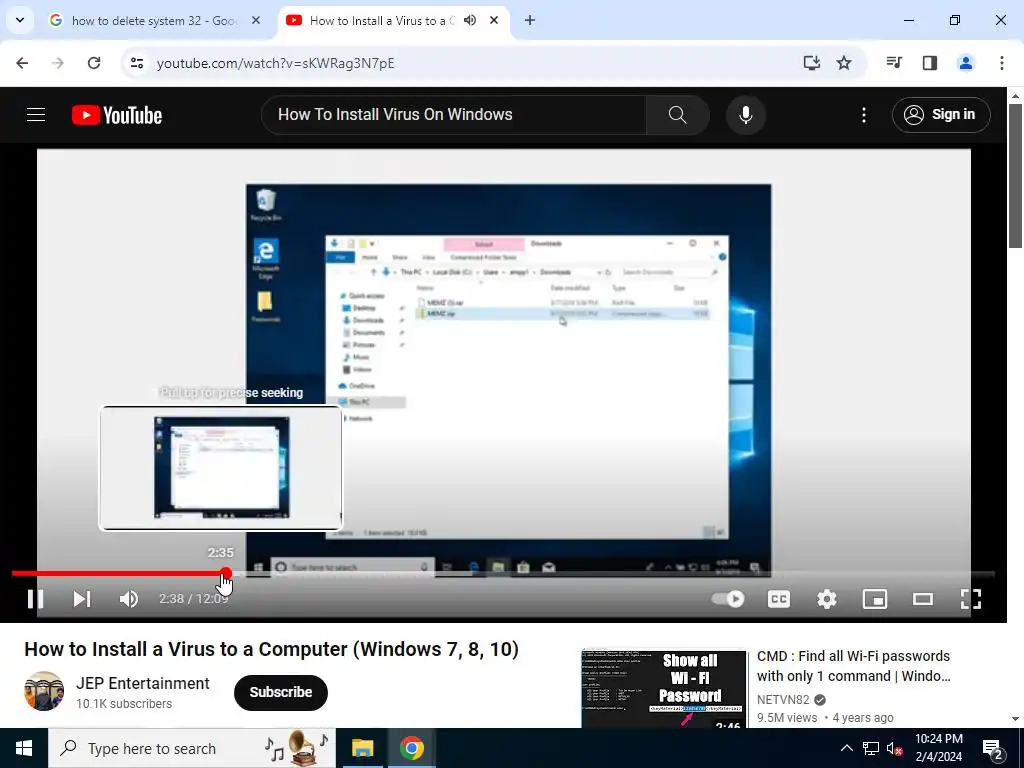Click the seek preview thumbnail
1024x768 pixels.
coord(221,468)
